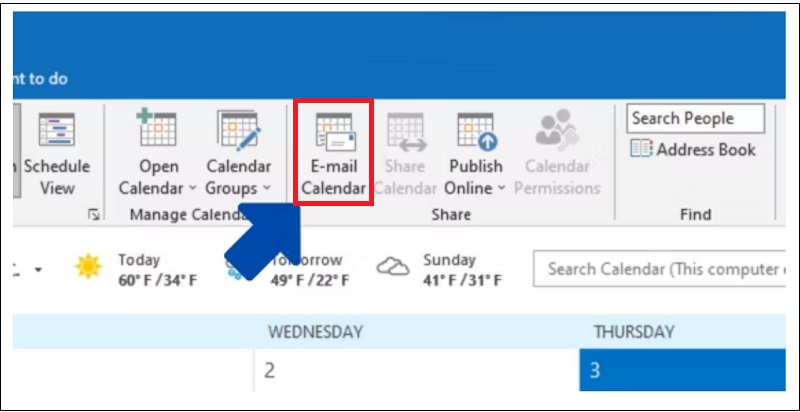The height and width of the screenshot is (412, 800).
Task: Click the greyed Share Calendar icon
Action: point(406,131)
